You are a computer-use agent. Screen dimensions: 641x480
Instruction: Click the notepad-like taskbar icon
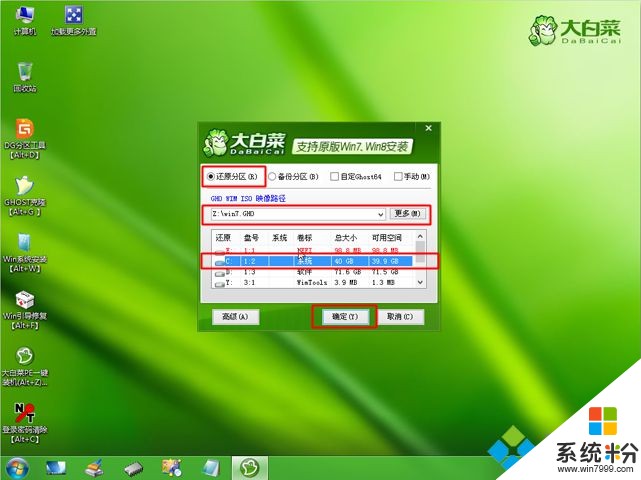(x=211, y=469)
